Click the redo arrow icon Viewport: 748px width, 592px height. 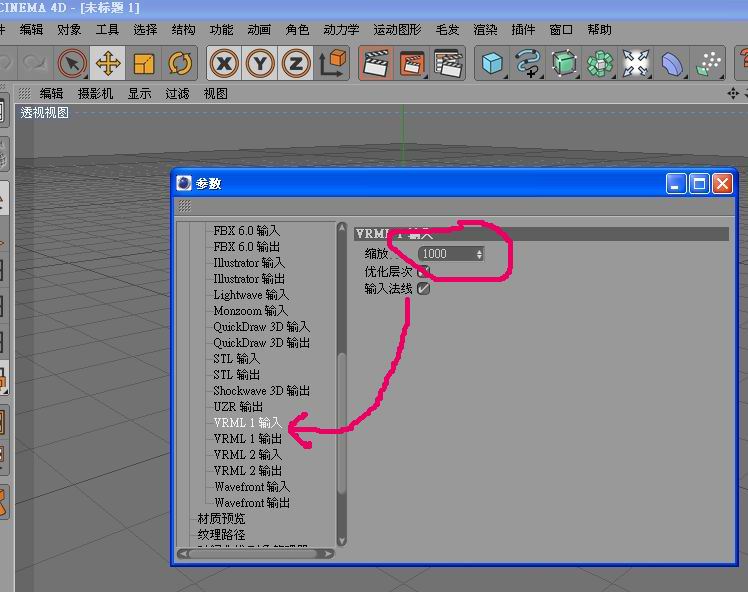pos(34,63)
